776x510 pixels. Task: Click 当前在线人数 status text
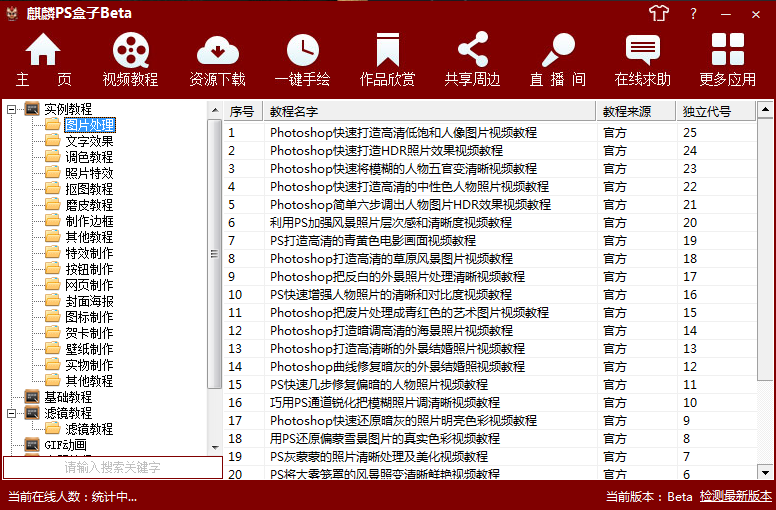(x=72, y=497)
